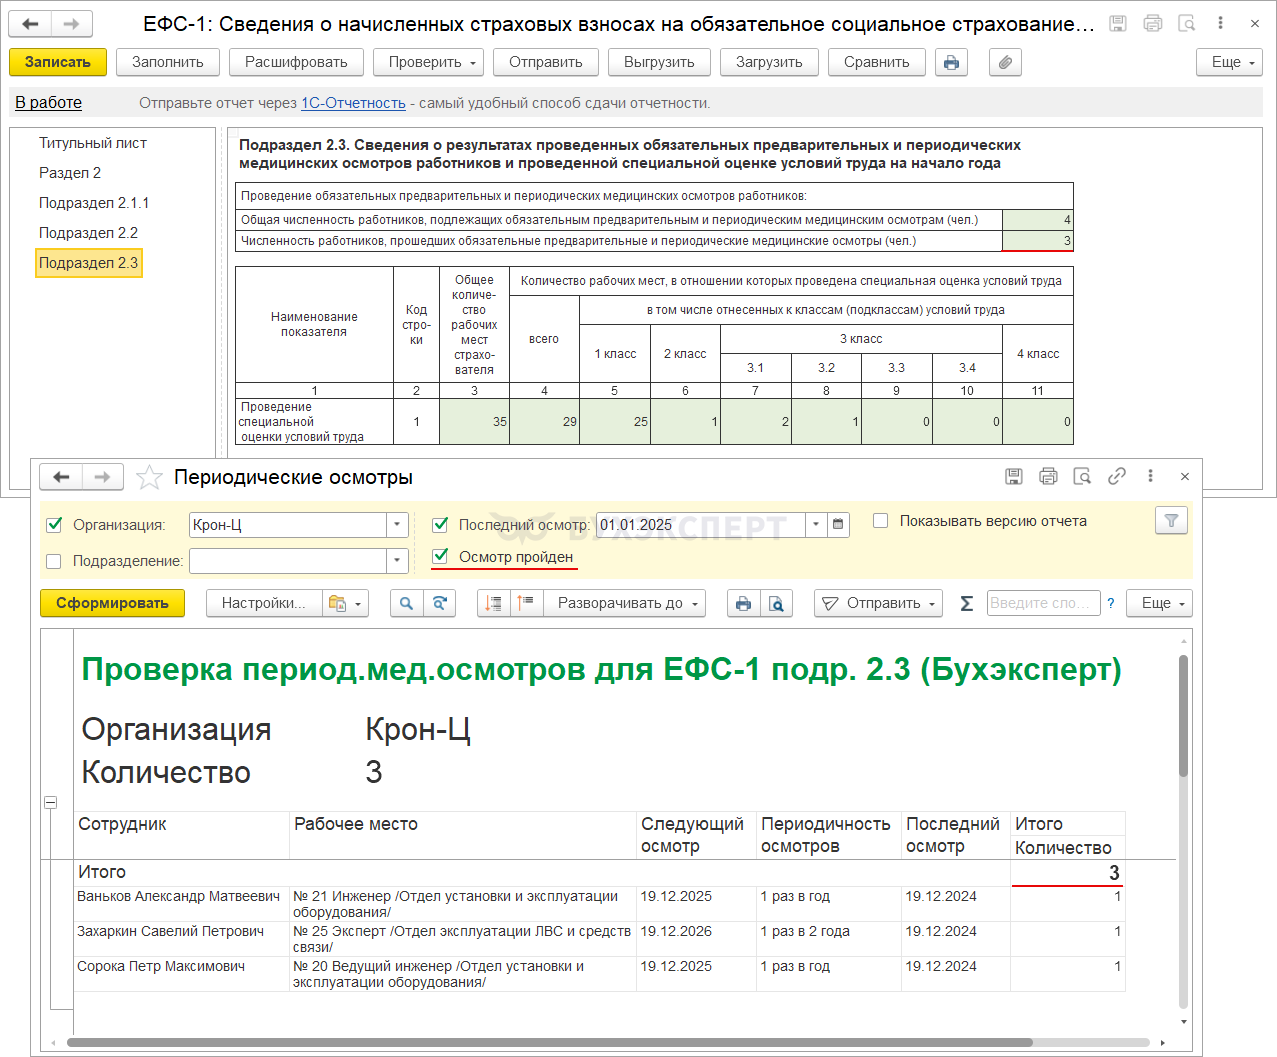The height and width of the screenshot is (1057, 1277).
Task: Uncheck the Осмотр пройден checkbox
Action: 440,556
